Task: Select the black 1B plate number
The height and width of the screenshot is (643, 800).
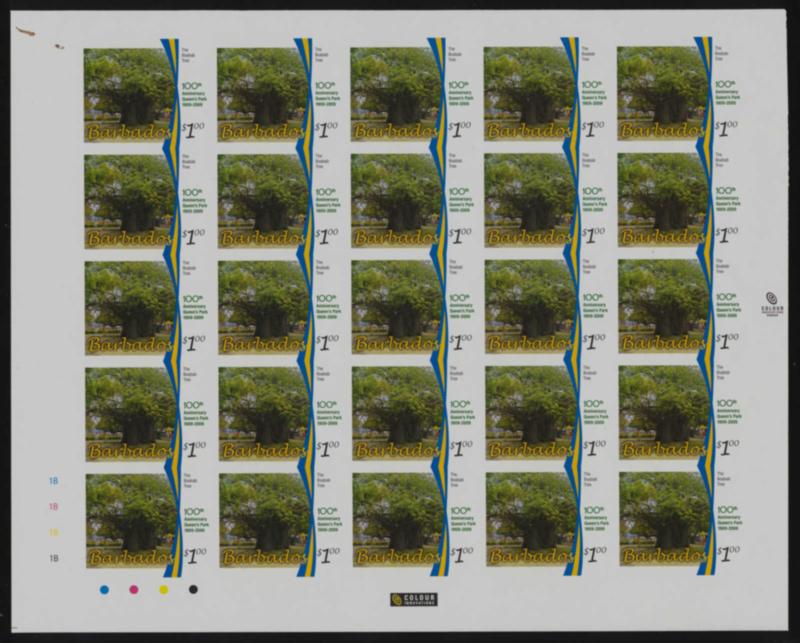Action: pos(54,557)
